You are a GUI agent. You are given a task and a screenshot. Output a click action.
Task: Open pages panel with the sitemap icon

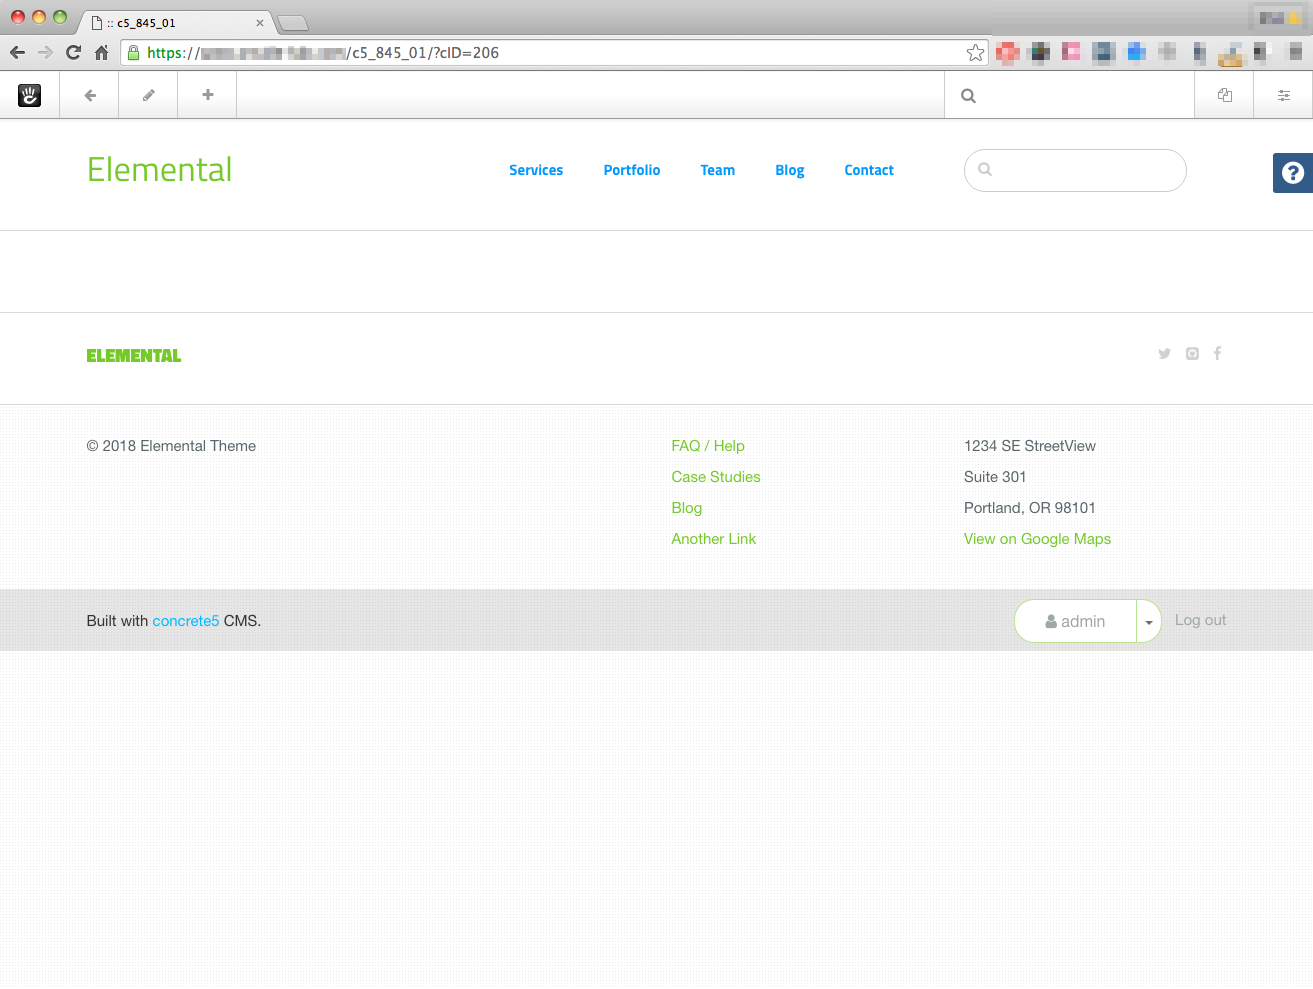1224,95
